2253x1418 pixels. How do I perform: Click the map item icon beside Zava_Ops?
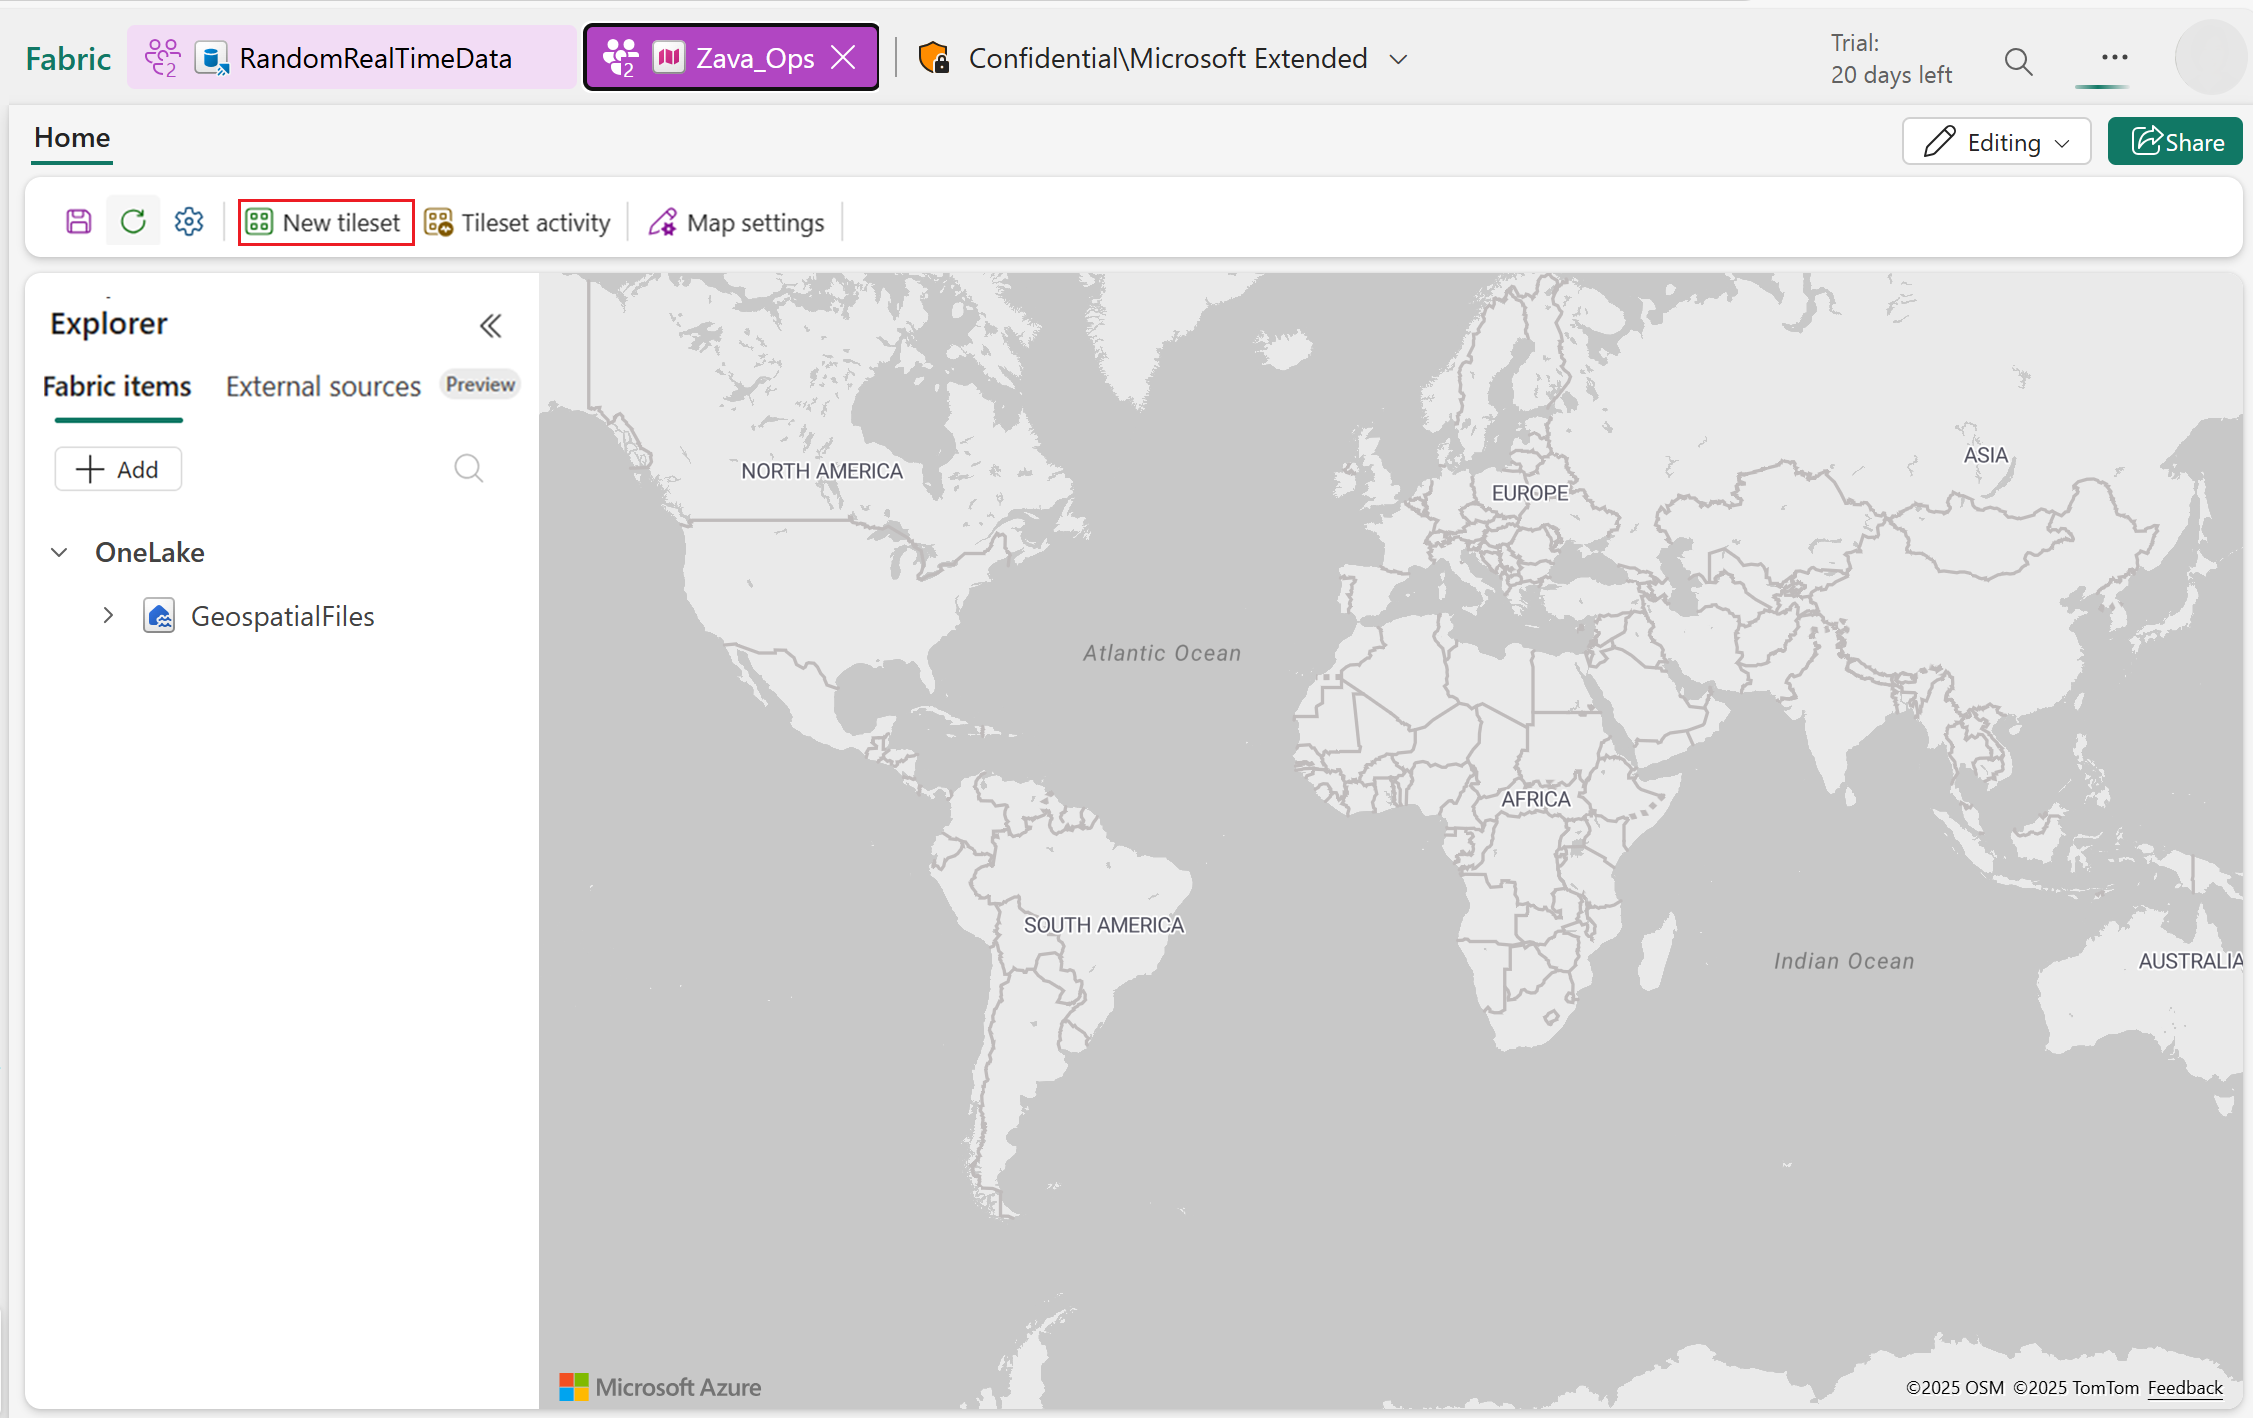pyautogui.click(x=668, y=57)
